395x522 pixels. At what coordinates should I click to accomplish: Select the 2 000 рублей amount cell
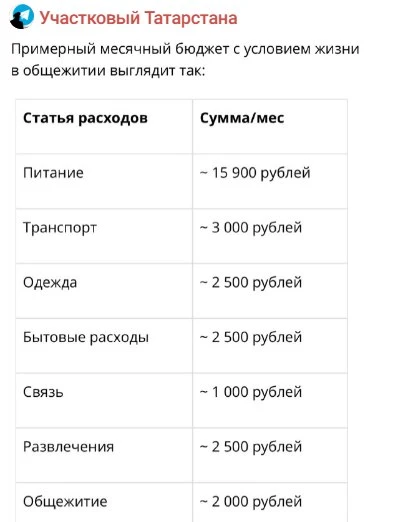click(x=251, y=501)
